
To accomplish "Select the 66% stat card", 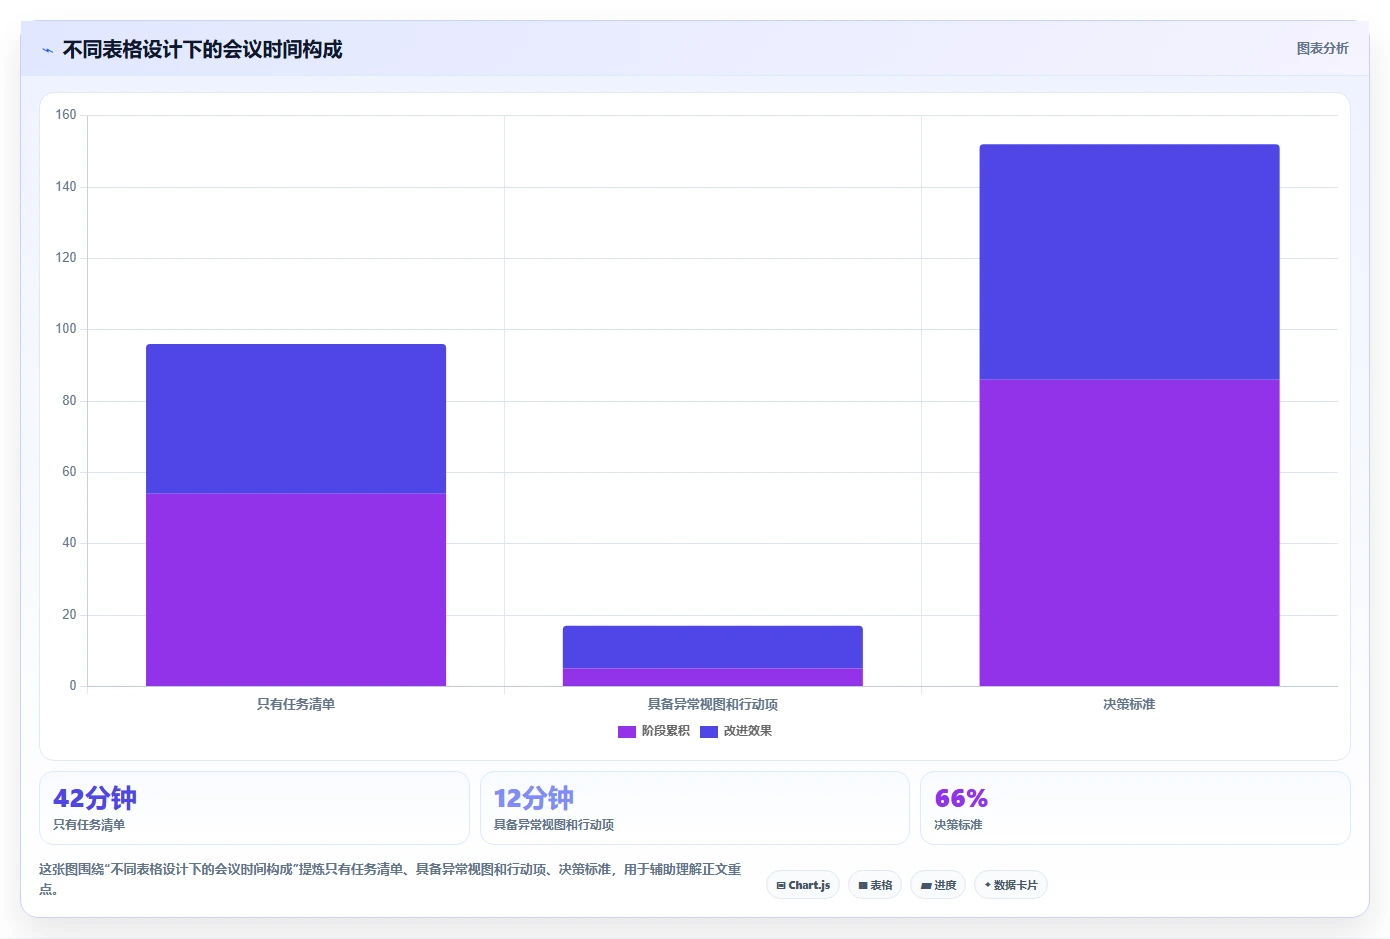I will click(x=1135, y=808).
